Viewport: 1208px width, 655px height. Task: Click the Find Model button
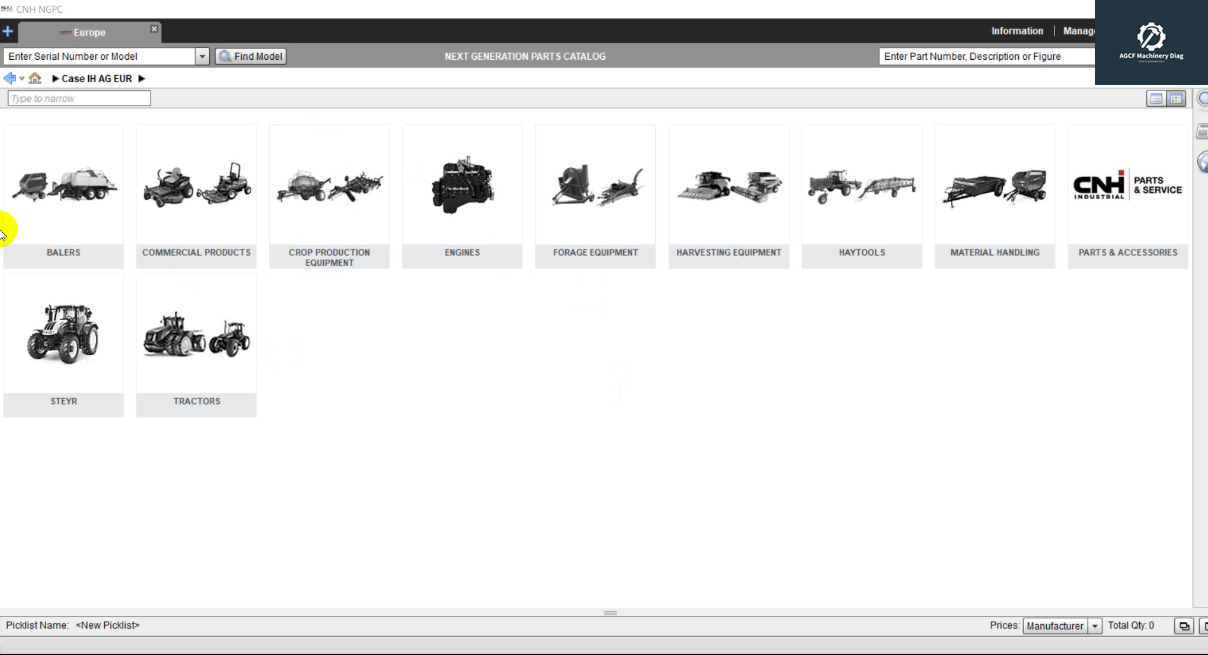coord(249,56)
